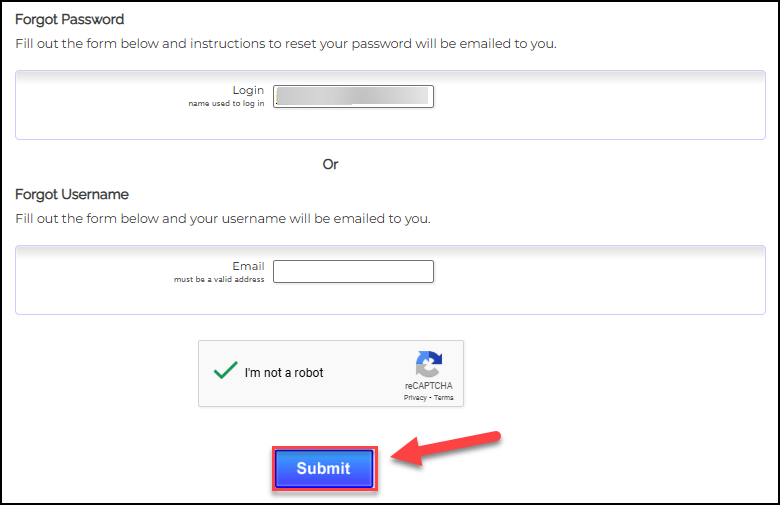Click the red arrow pointing at Submit

445,447
